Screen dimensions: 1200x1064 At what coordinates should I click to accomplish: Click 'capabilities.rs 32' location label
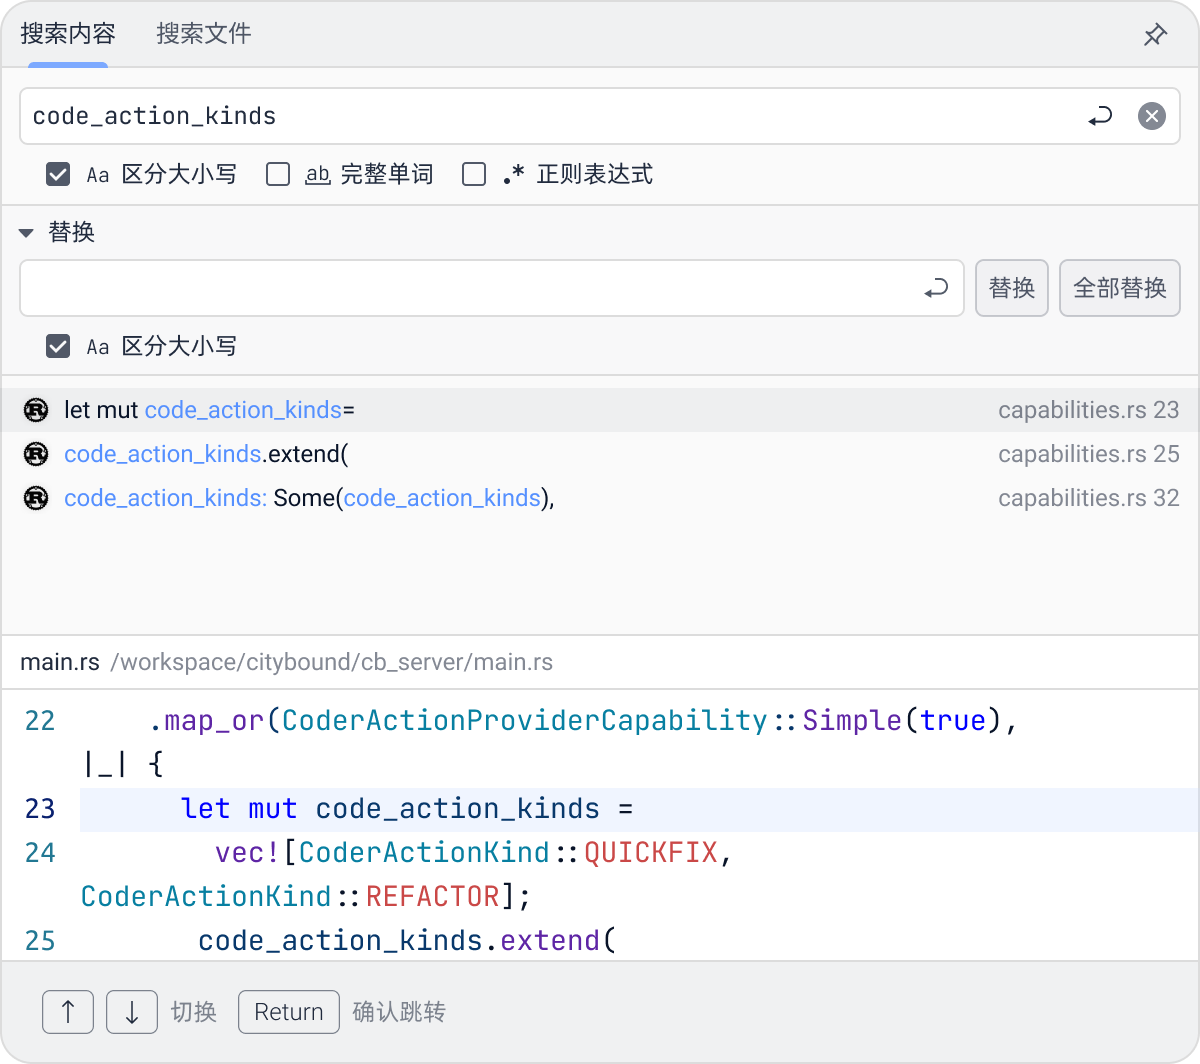click(1089, 498)
